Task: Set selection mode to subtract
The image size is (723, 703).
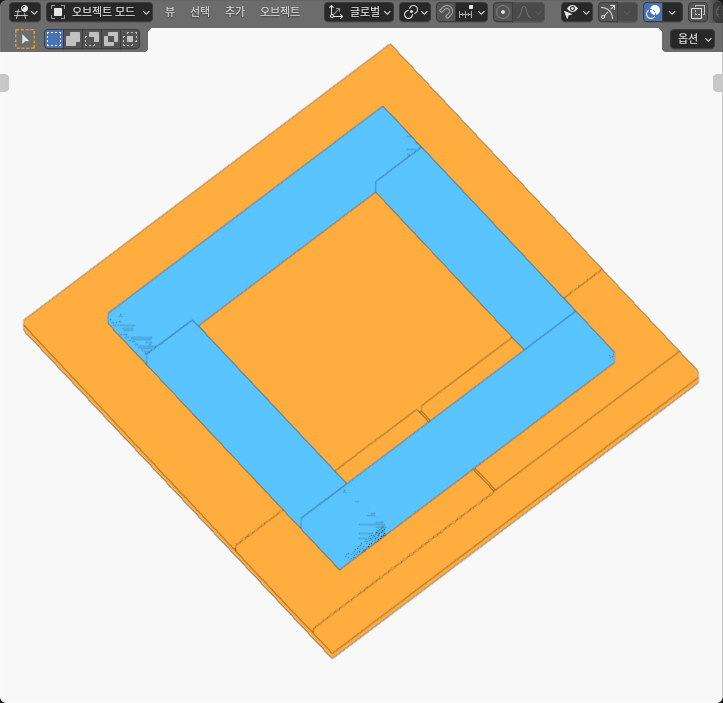Action: tap(92, 39)
